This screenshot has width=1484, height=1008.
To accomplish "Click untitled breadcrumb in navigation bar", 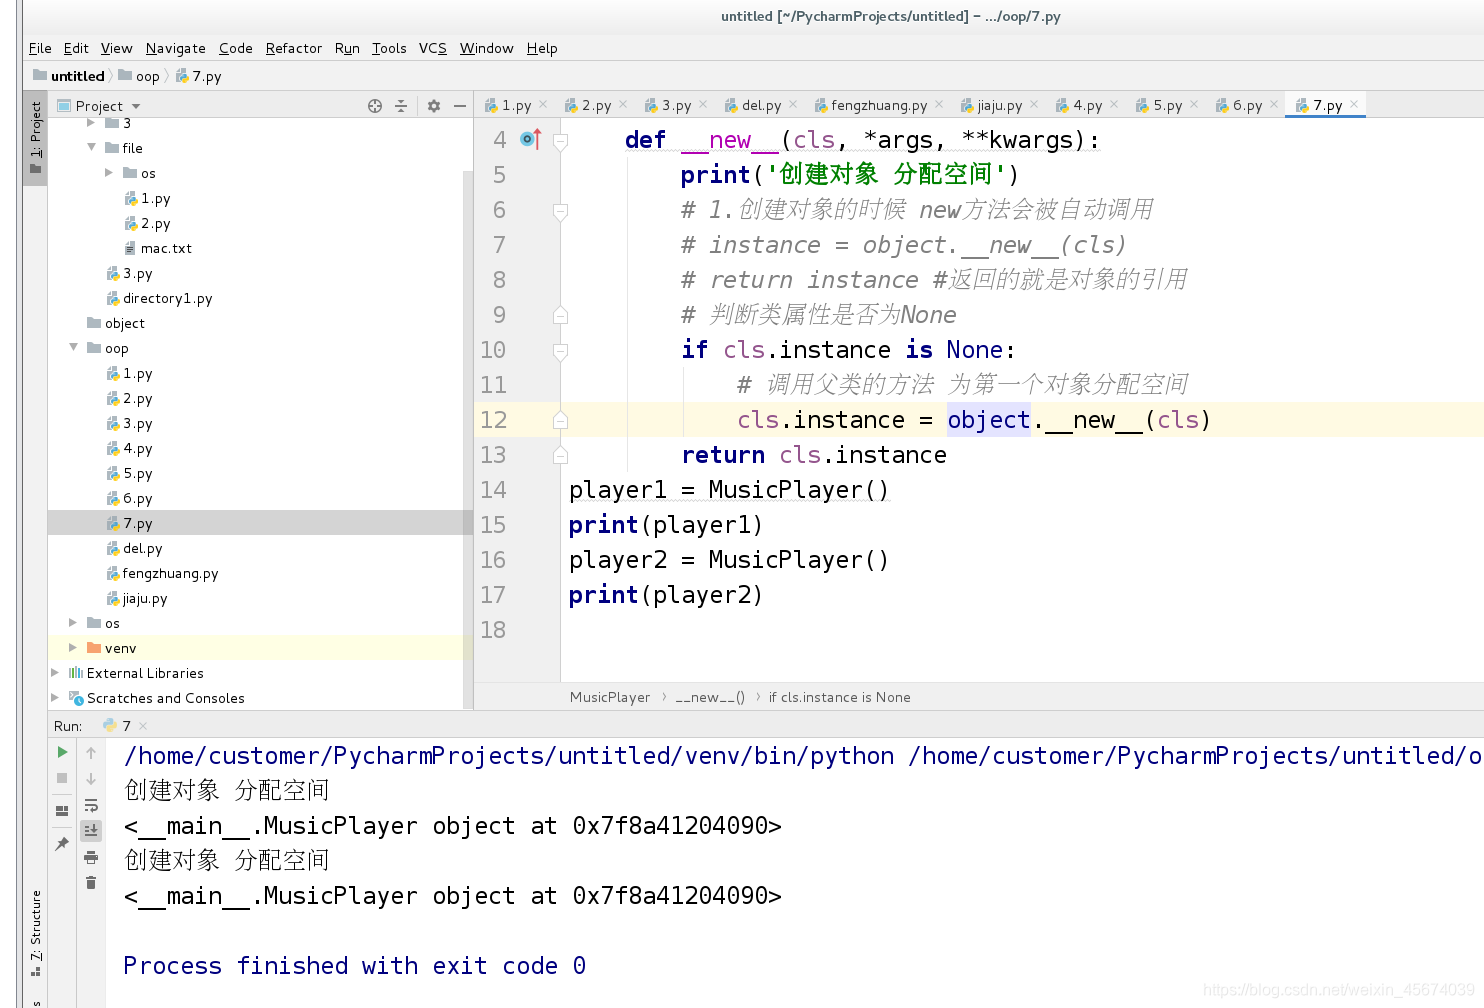I will tap(77, 76).
